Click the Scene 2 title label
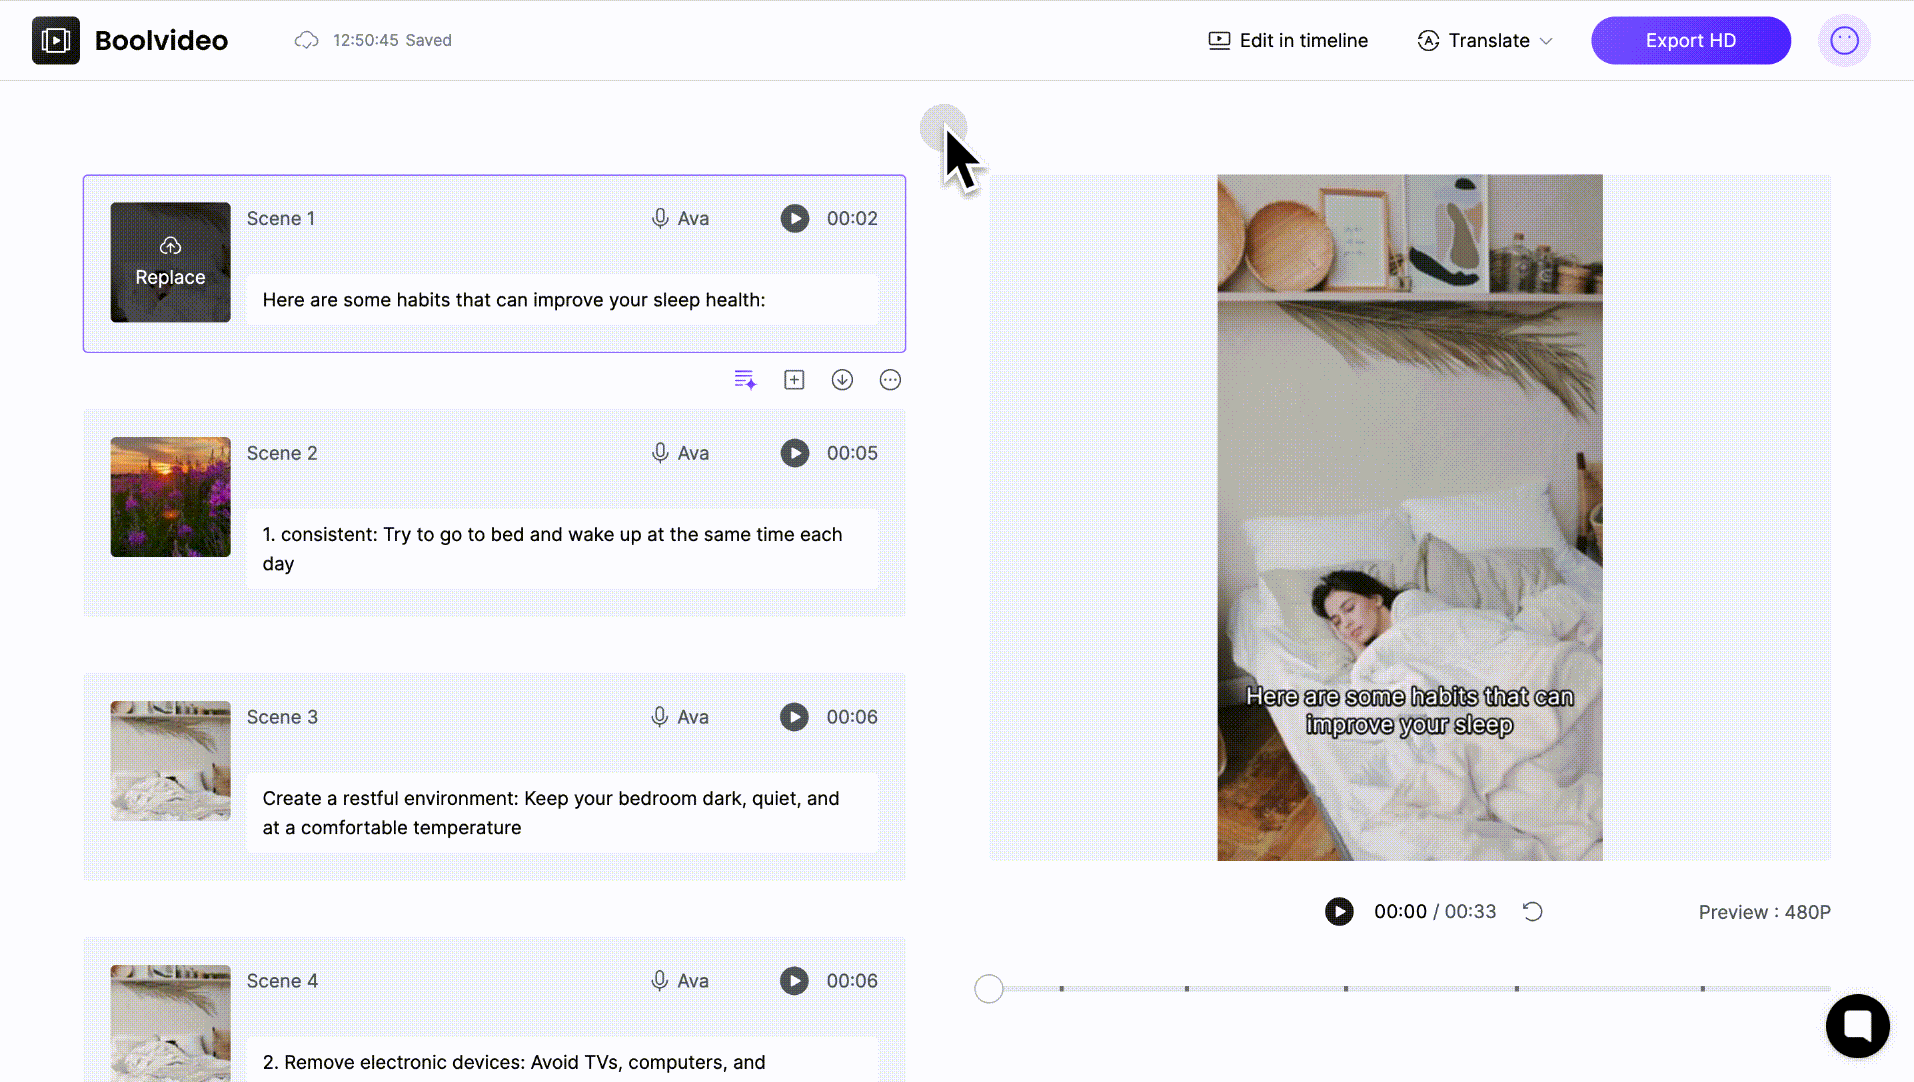Viewport: 1914px width, 1082px height. pos(282,453)
